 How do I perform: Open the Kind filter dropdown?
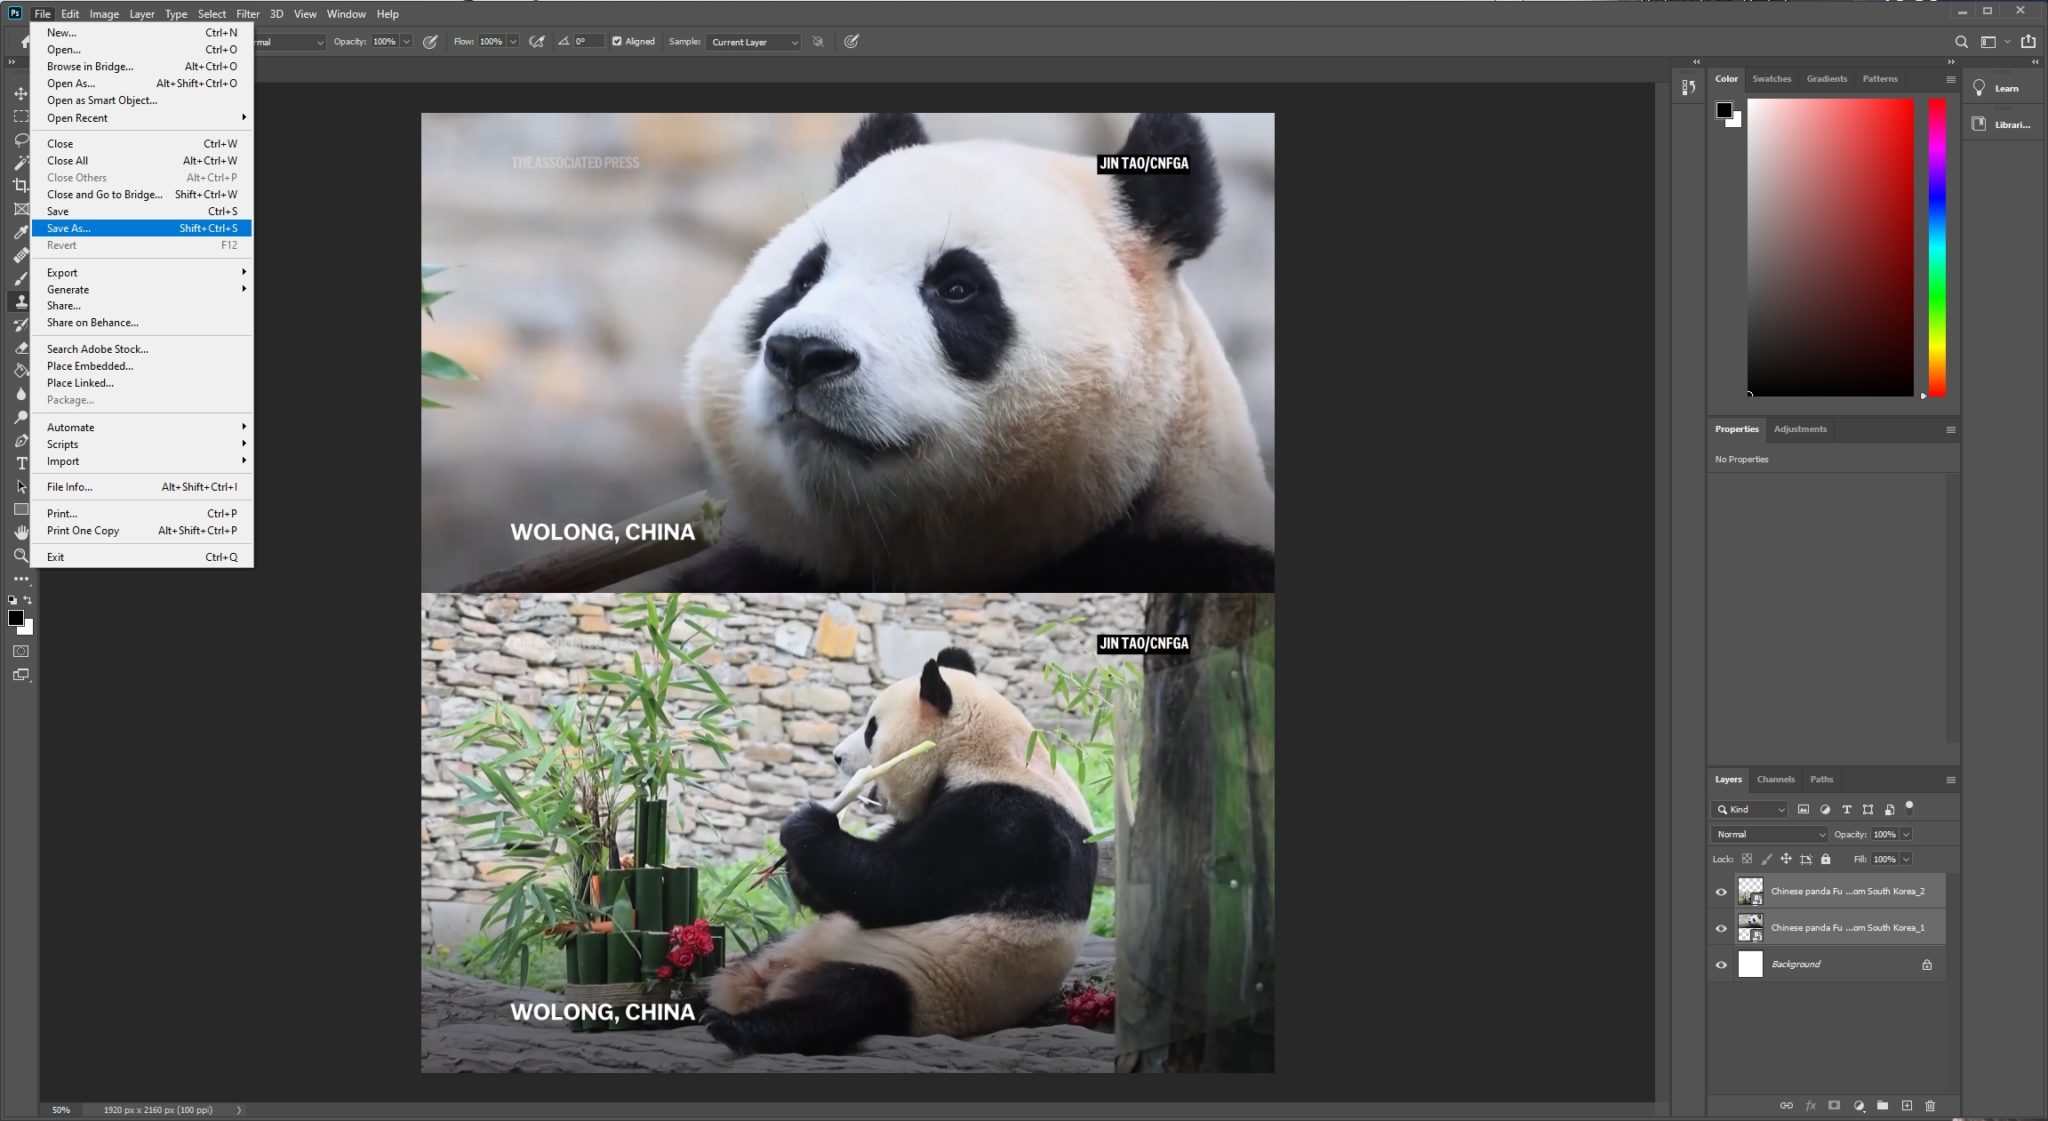1748,810
